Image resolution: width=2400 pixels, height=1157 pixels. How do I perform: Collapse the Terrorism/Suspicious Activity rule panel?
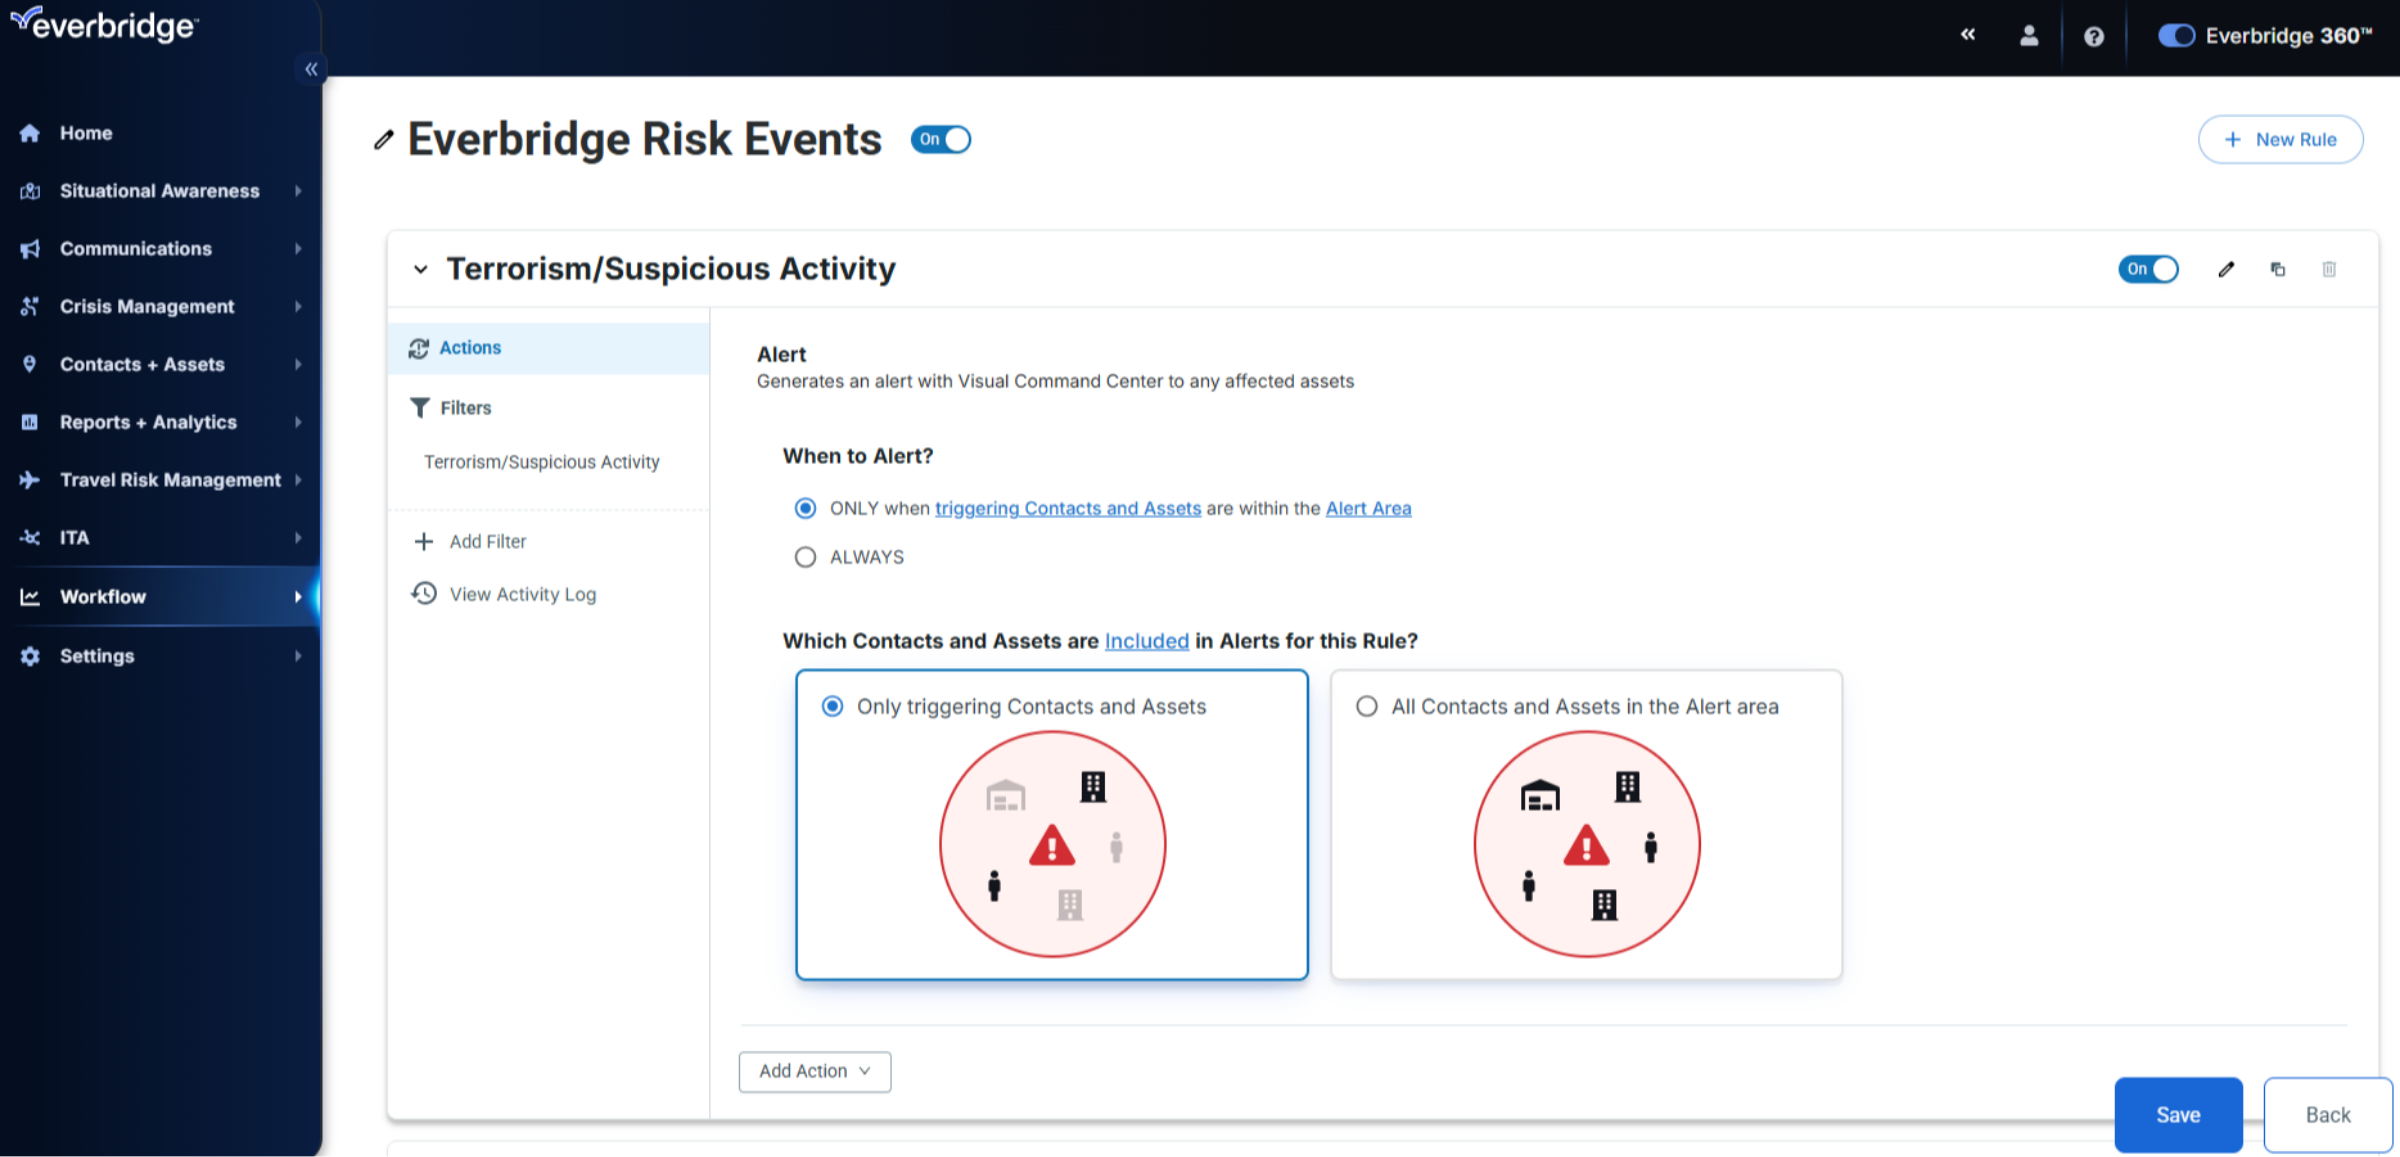pyautogui.click(x=421, y=269)
